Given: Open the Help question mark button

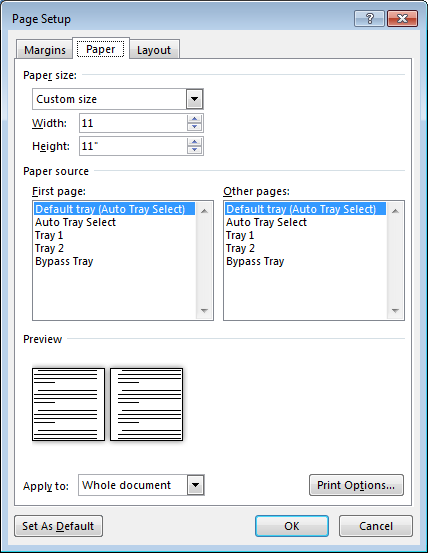Looking at the screenshot, I should pyautogui.click(x=369, y=18).
